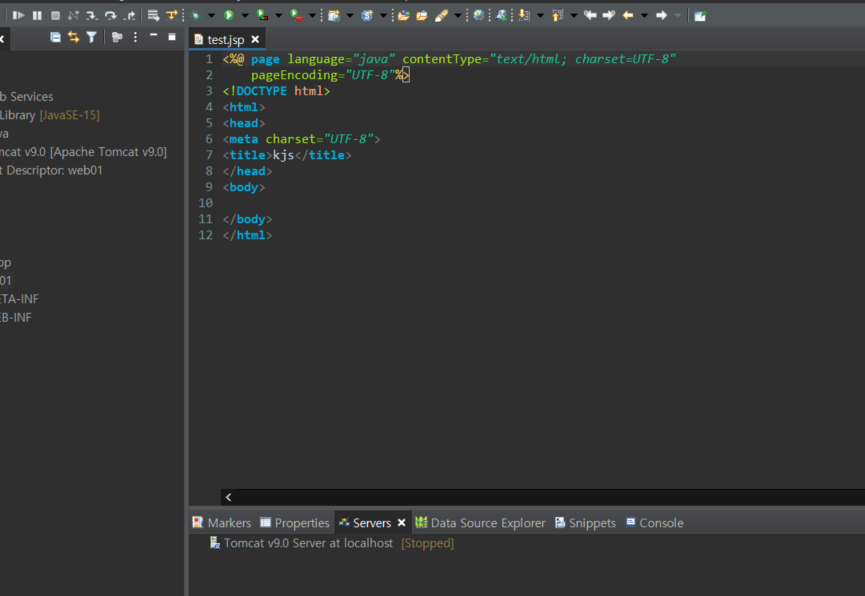Click the Forward navigation arrow
The width and height of the screenshot is (865, 596).
pyautogui.click(x=661, y=15)
